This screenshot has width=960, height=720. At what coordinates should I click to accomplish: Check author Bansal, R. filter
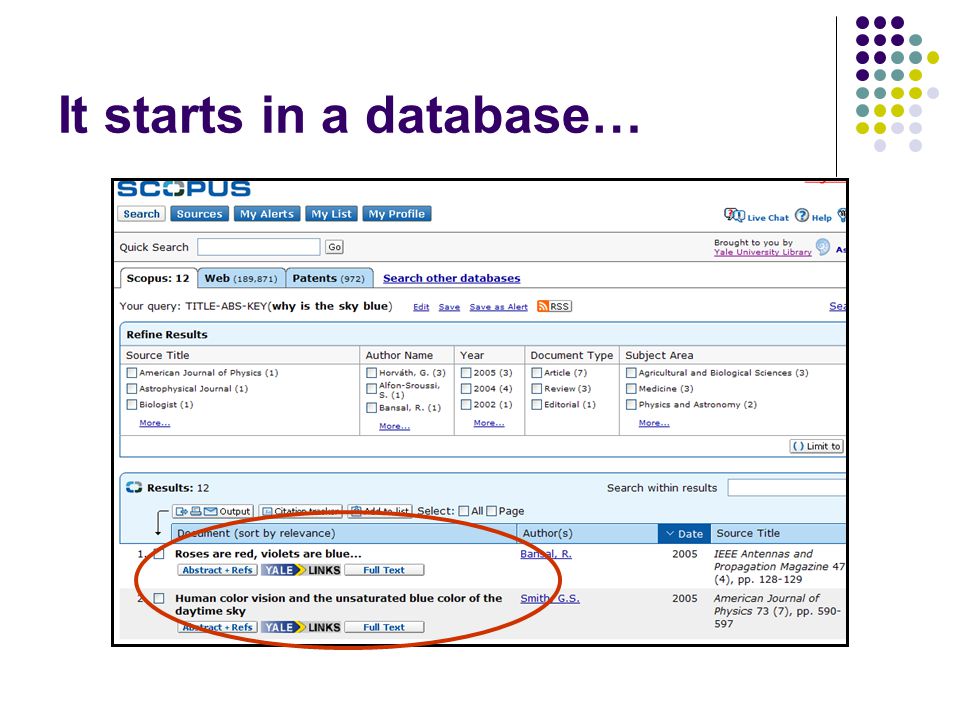click(371, 408)
